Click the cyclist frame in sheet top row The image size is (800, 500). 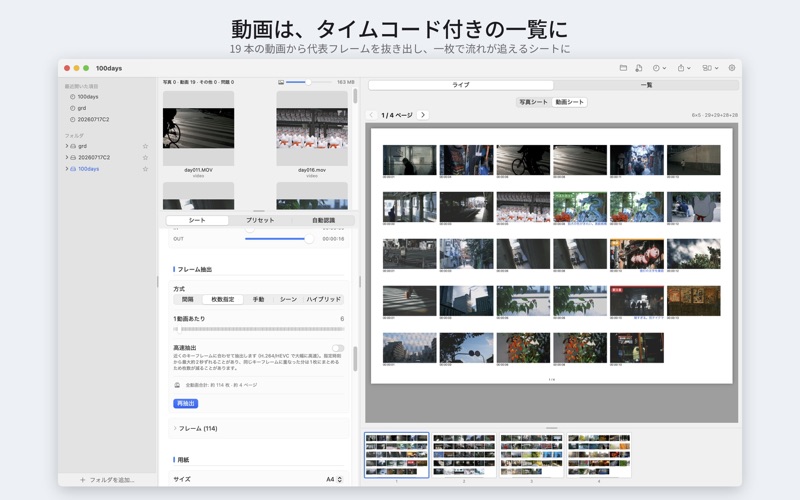click(523, 160)
